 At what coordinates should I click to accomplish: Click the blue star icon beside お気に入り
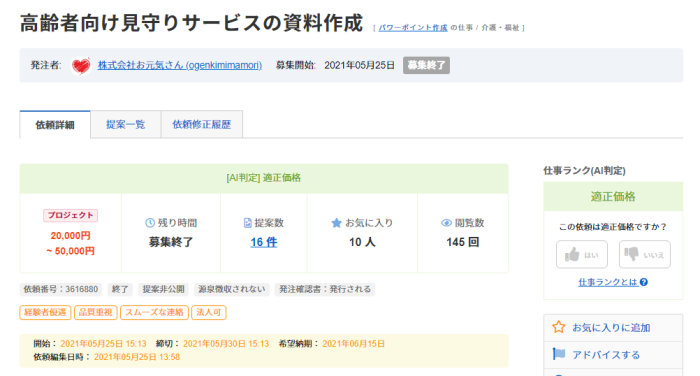[336, 223]
